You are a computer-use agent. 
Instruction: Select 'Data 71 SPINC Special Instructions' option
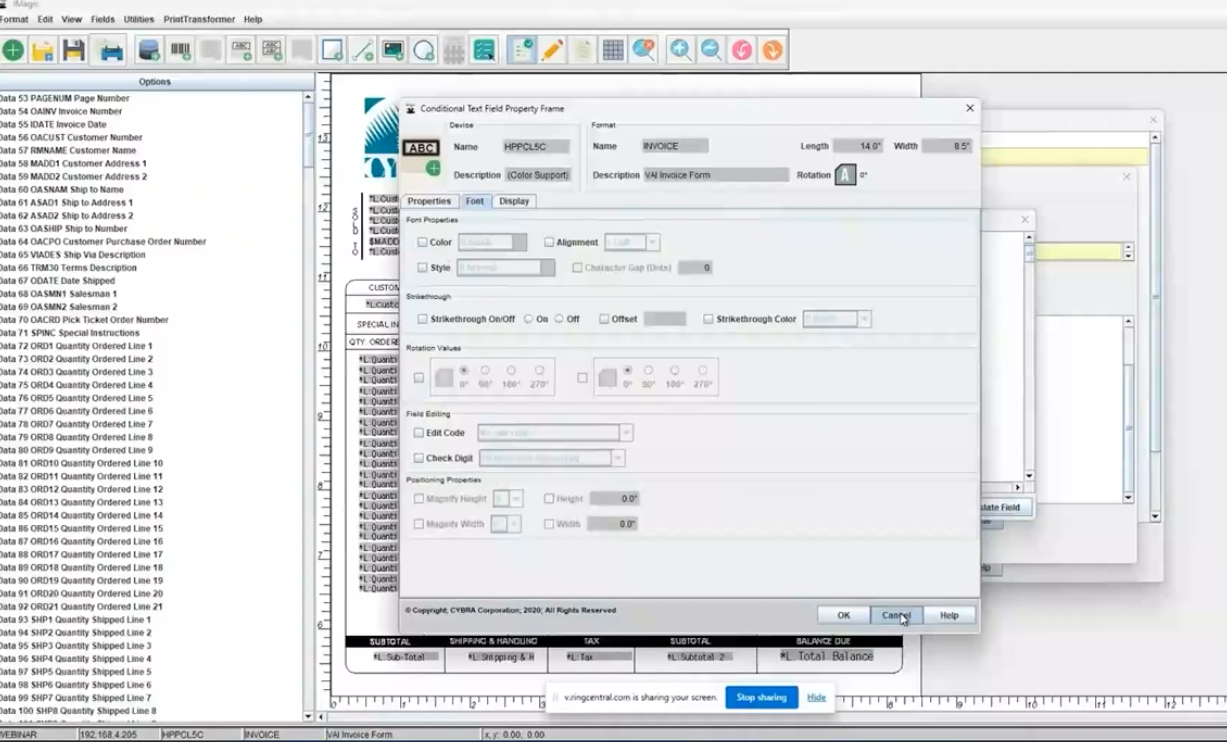(70, 333)
